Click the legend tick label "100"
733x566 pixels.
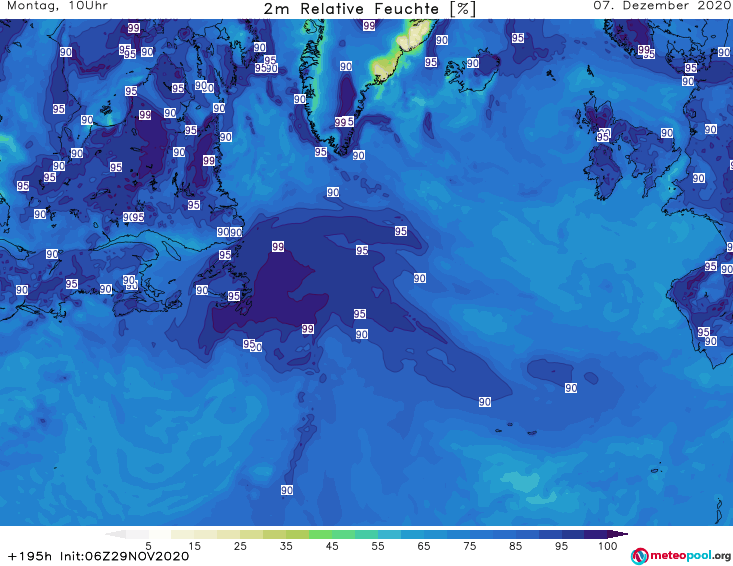[607, 546]
